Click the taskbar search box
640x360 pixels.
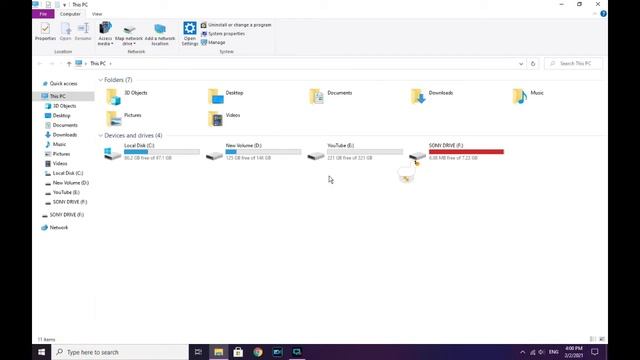tap(120, 352)
